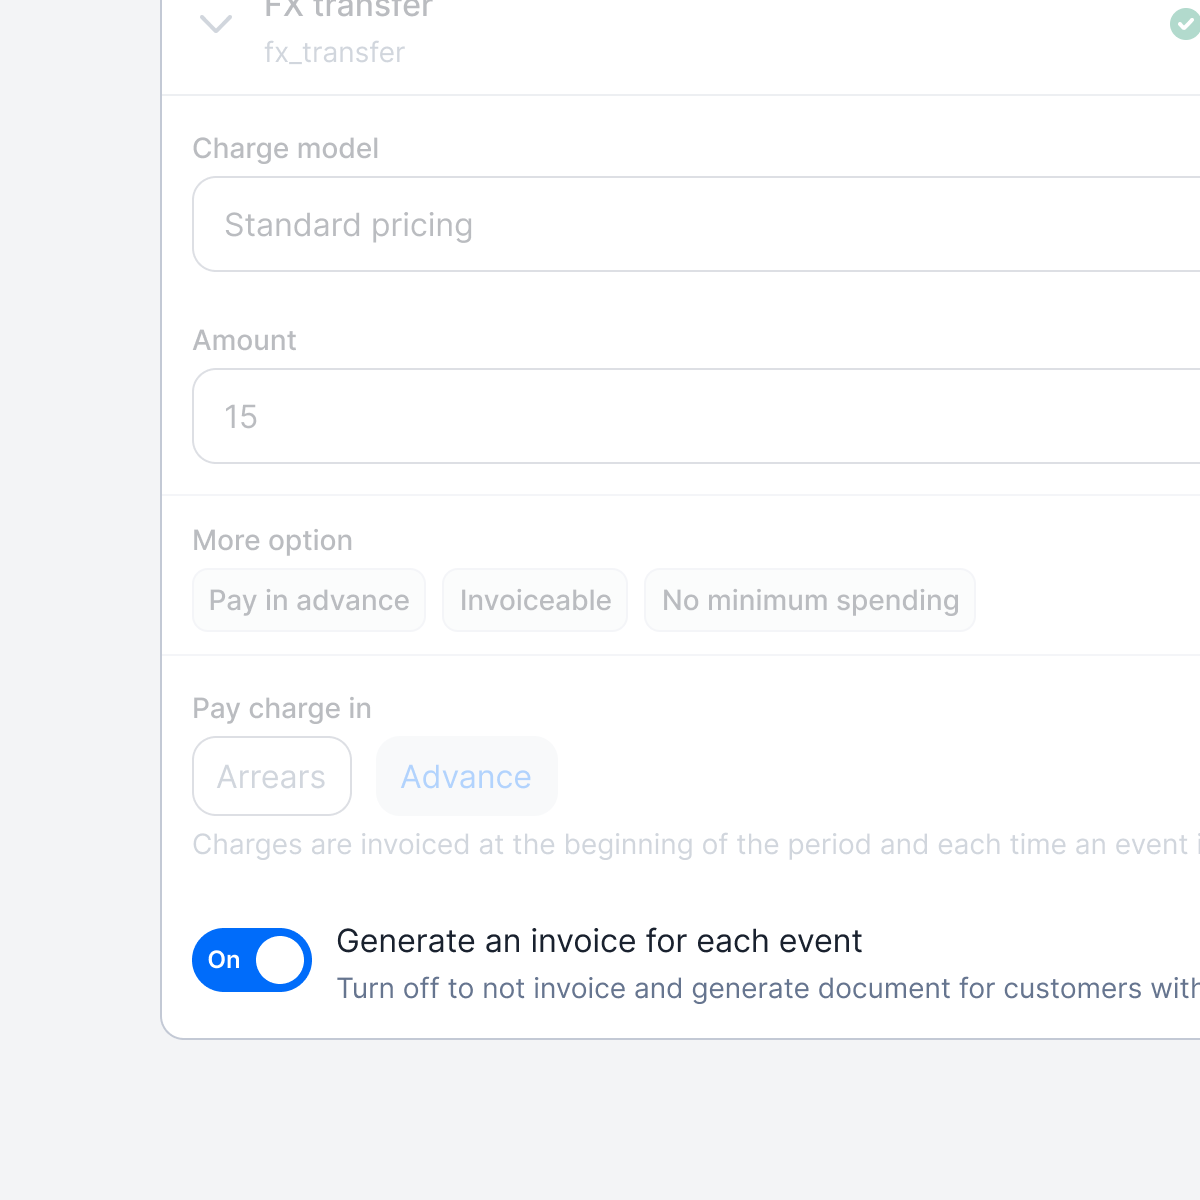The height and width of the screenshot is (1200, 1200).
Task: Click the Charge model field label
Action: [285, 148]
